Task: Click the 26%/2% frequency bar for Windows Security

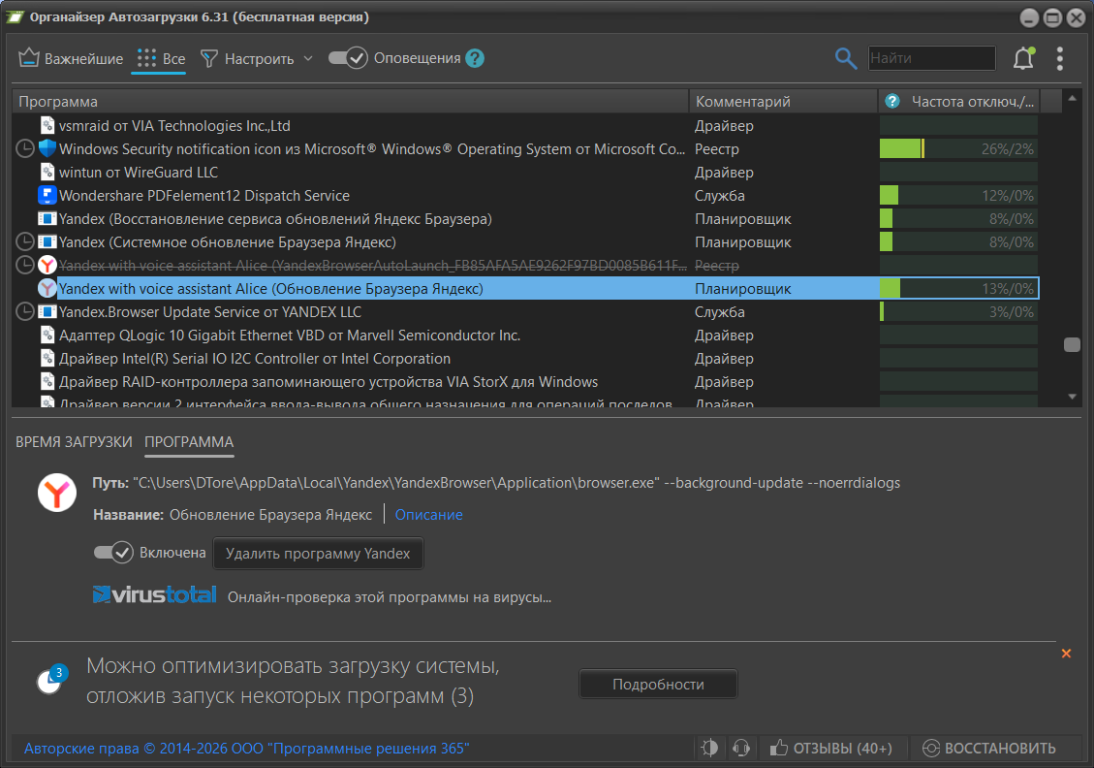Action: (x=958, y=149)
